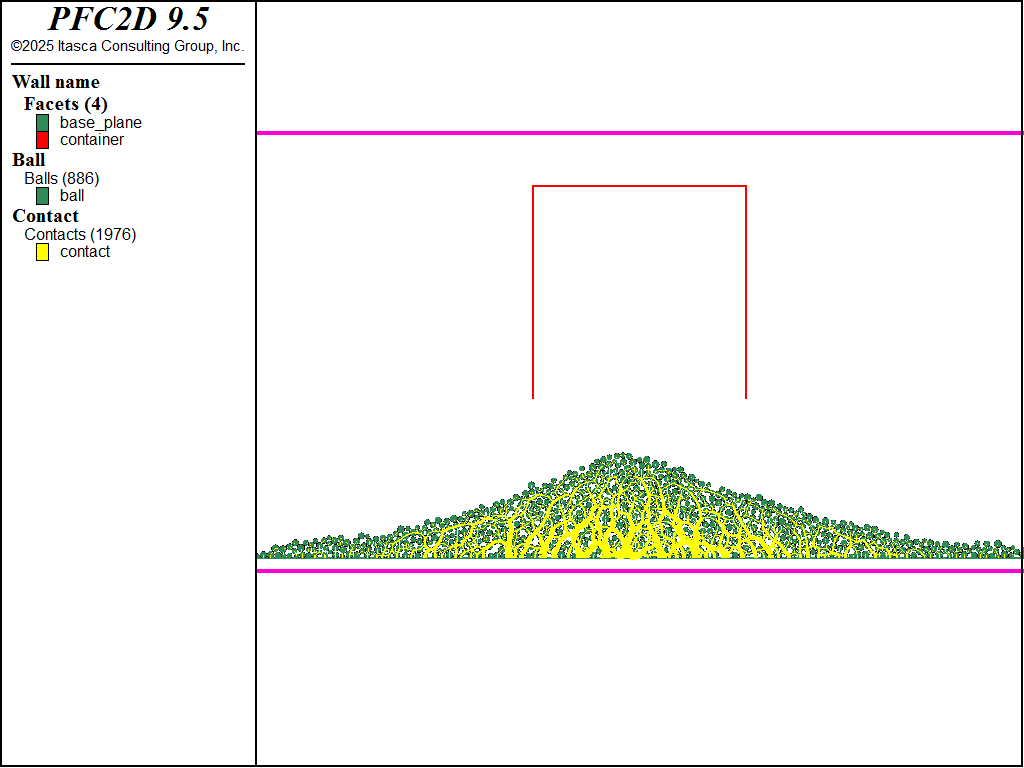The image size is (1024, 768).
Task: Select the 'Facets (4)' legend entry
Action: 65,104
